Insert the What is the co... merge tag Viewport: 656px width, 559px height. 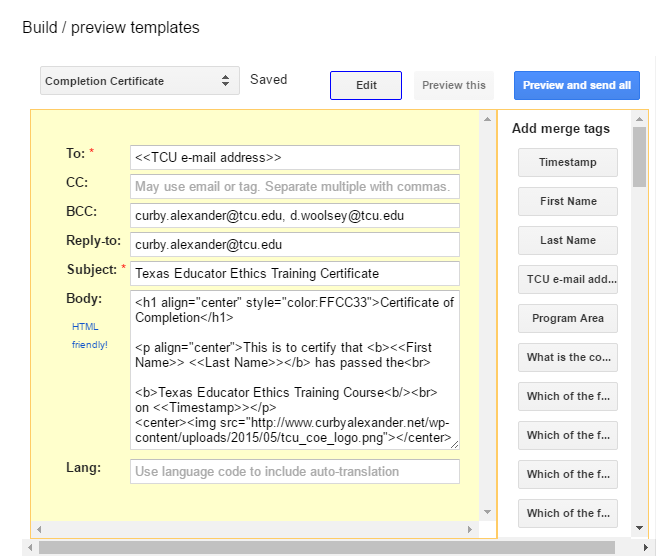(x=568, y=357)
